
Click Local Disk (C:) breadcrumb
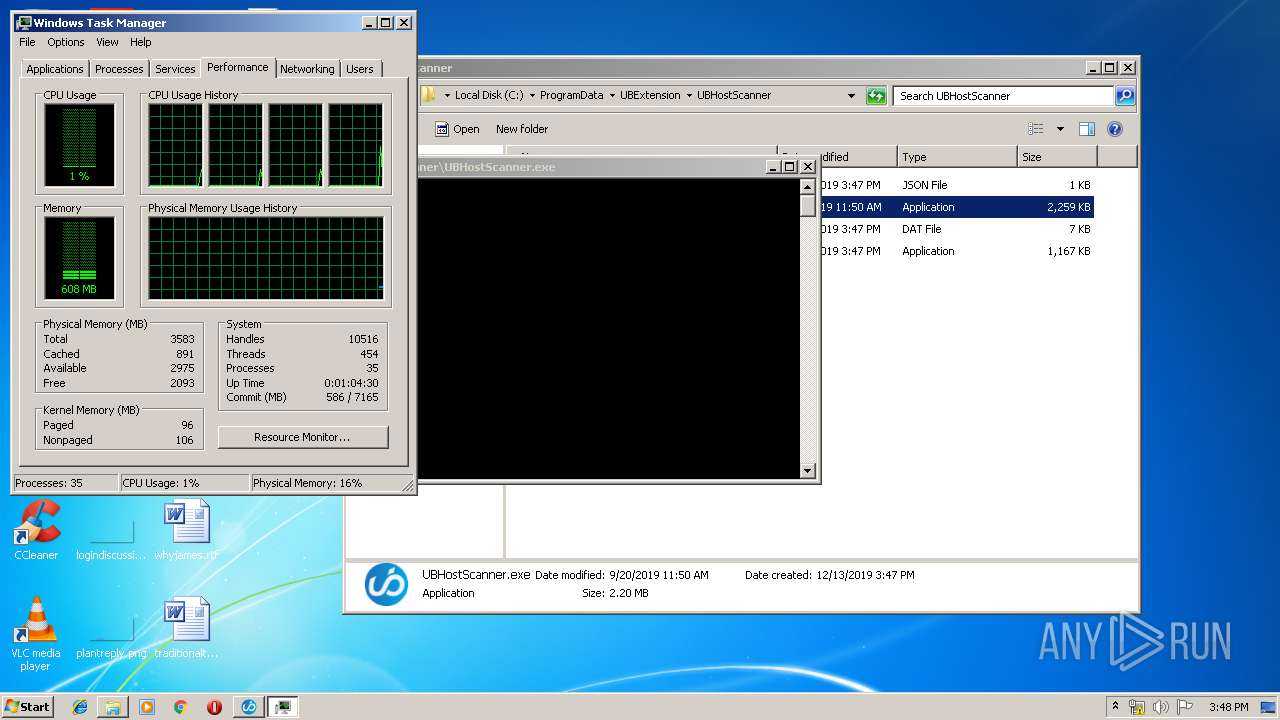point(489,96)
